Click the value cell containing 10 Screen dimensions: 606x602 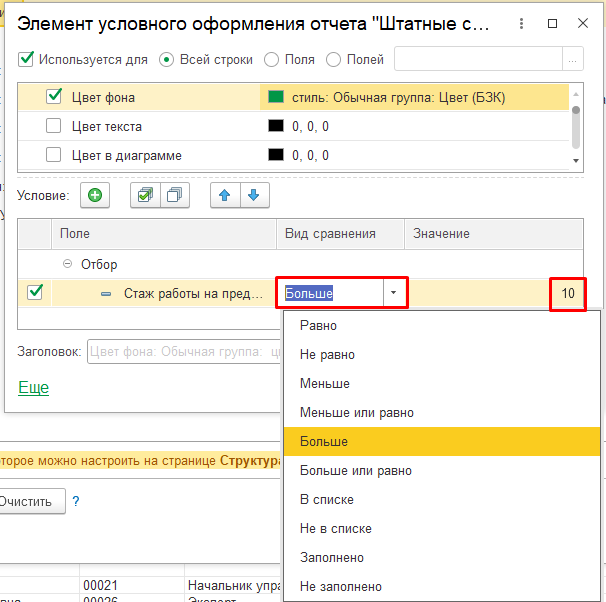click(567, 294)
